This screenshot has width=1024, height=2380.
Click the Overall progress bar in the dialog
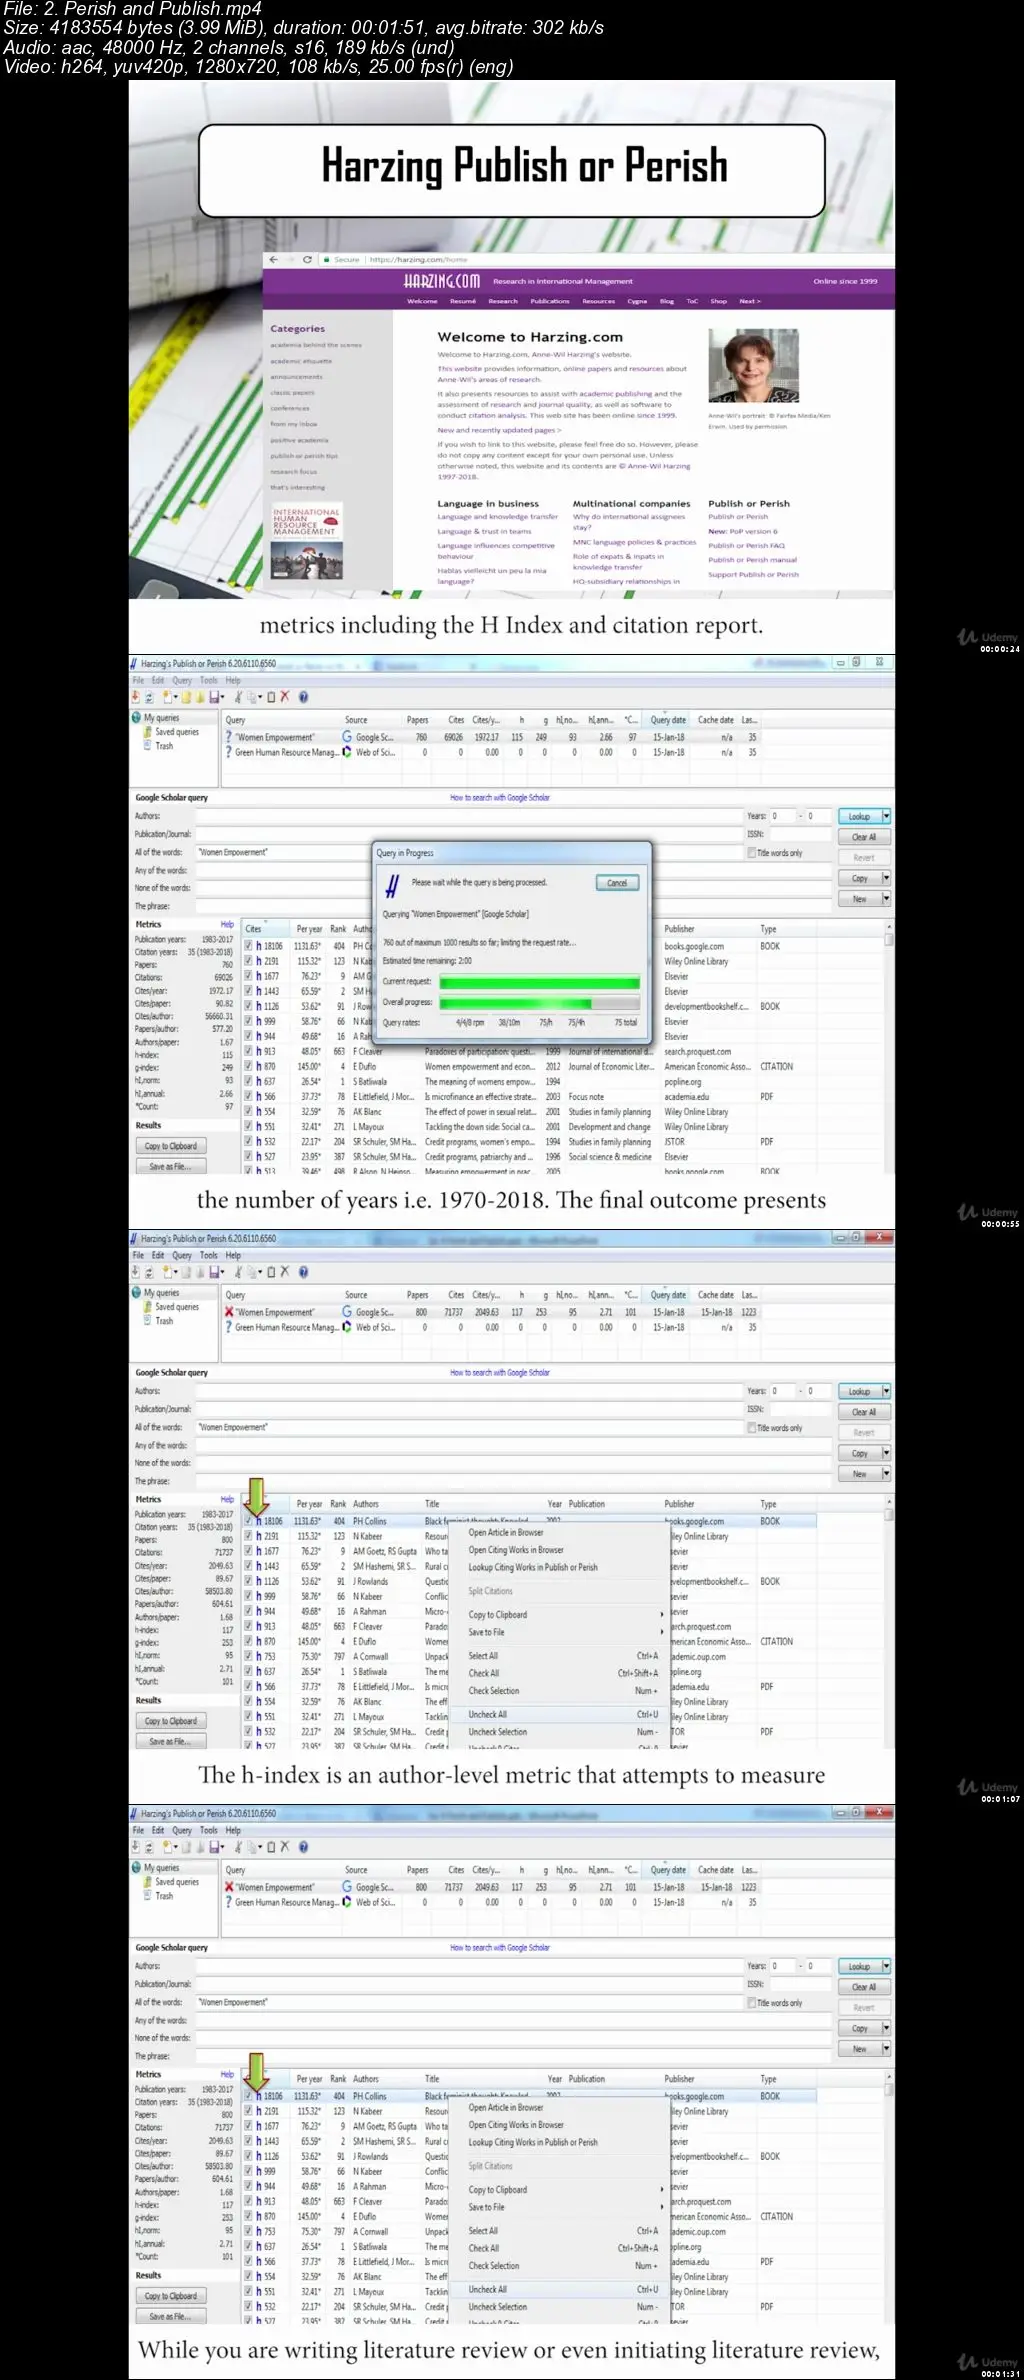(x=539, y=1003)
